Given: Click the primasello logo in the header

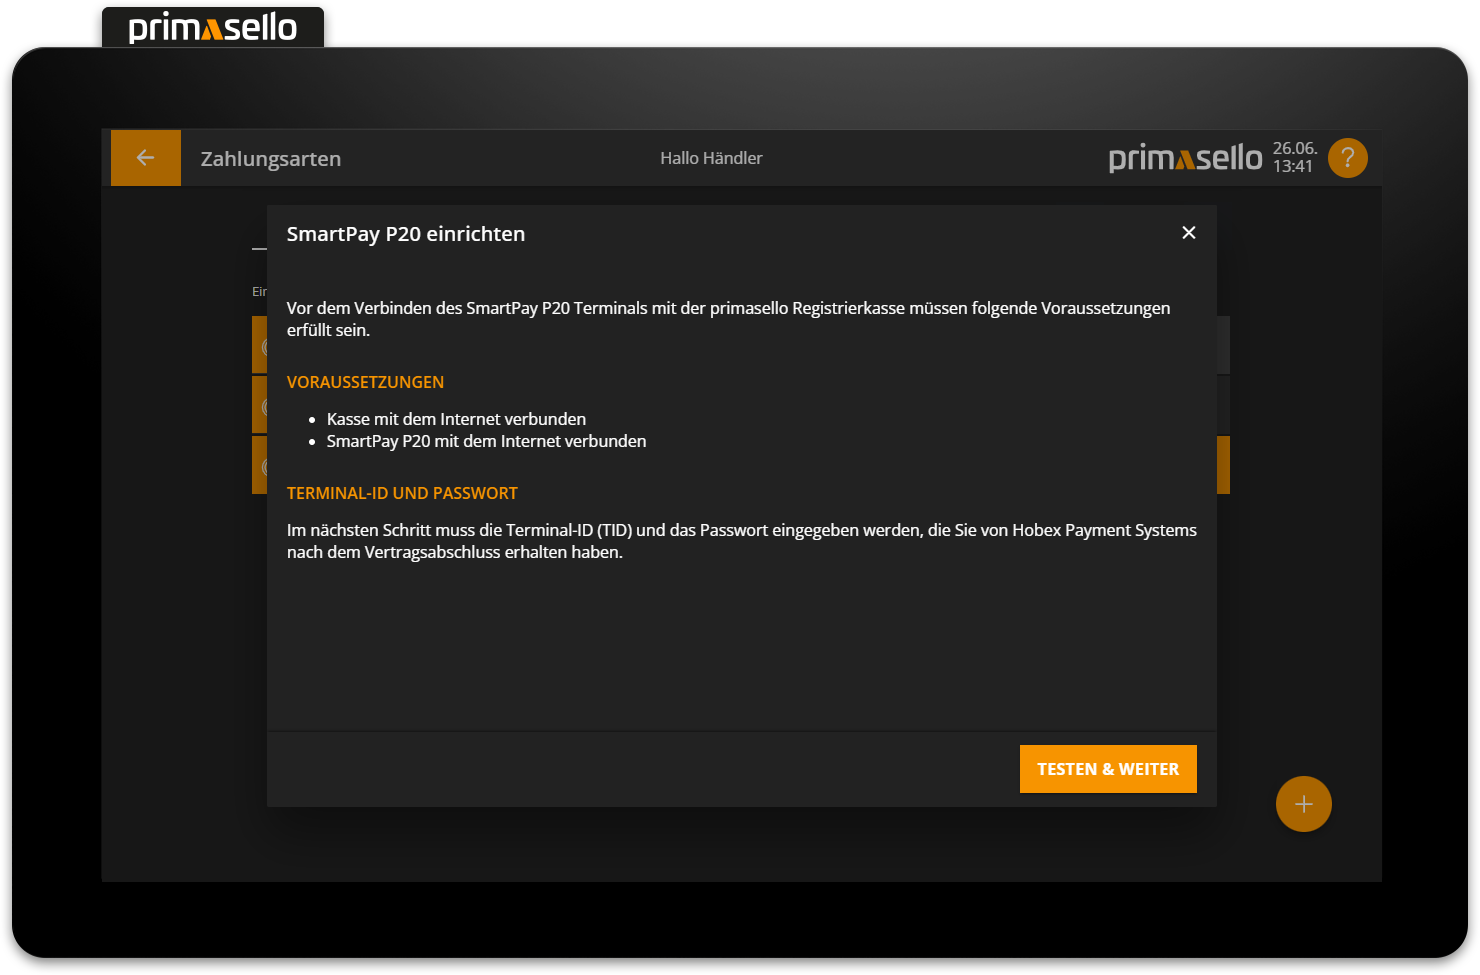Looking at the screenshot, I should 1185,157.
